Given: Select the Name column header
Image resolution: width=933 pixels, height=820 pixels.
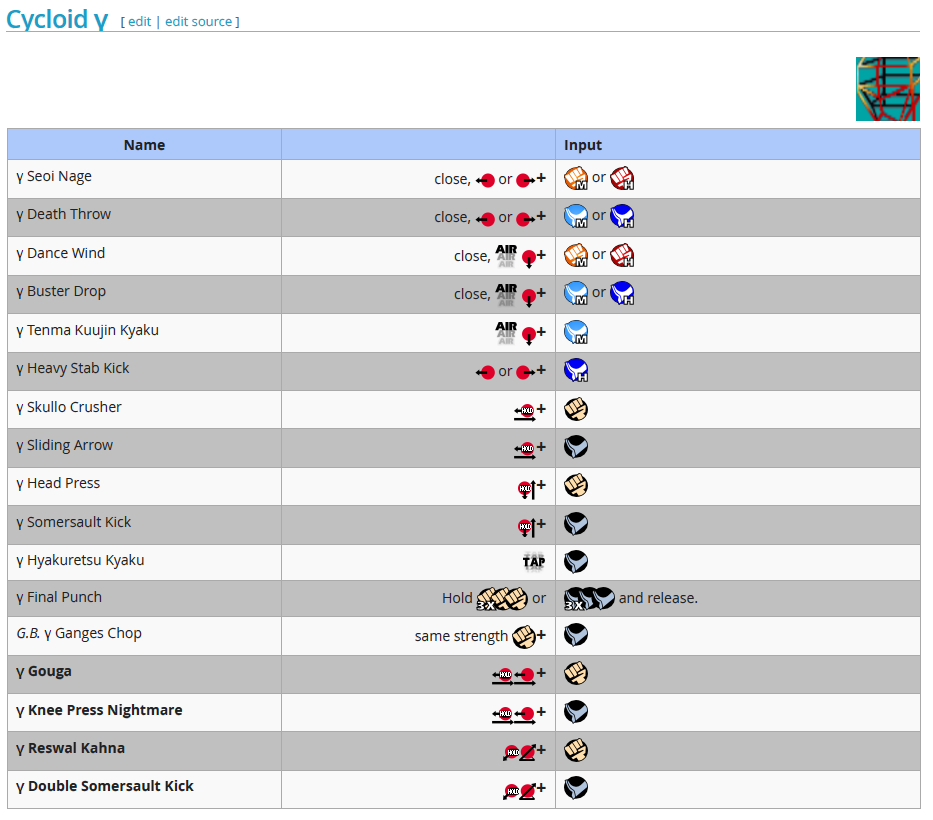Looking at the screenshot, I should click(144, 145).
